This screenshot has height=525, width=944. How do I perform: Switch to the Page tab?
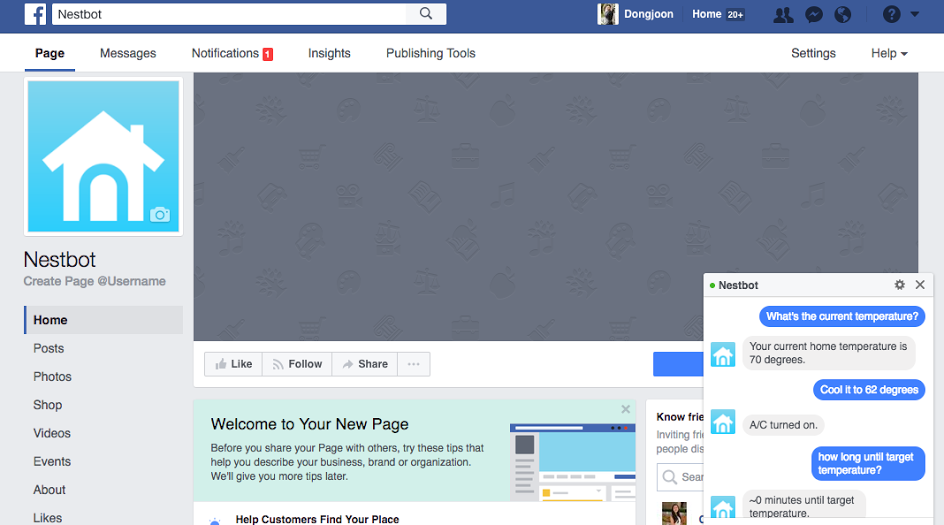pyautogui.click(x=49, y=53)
